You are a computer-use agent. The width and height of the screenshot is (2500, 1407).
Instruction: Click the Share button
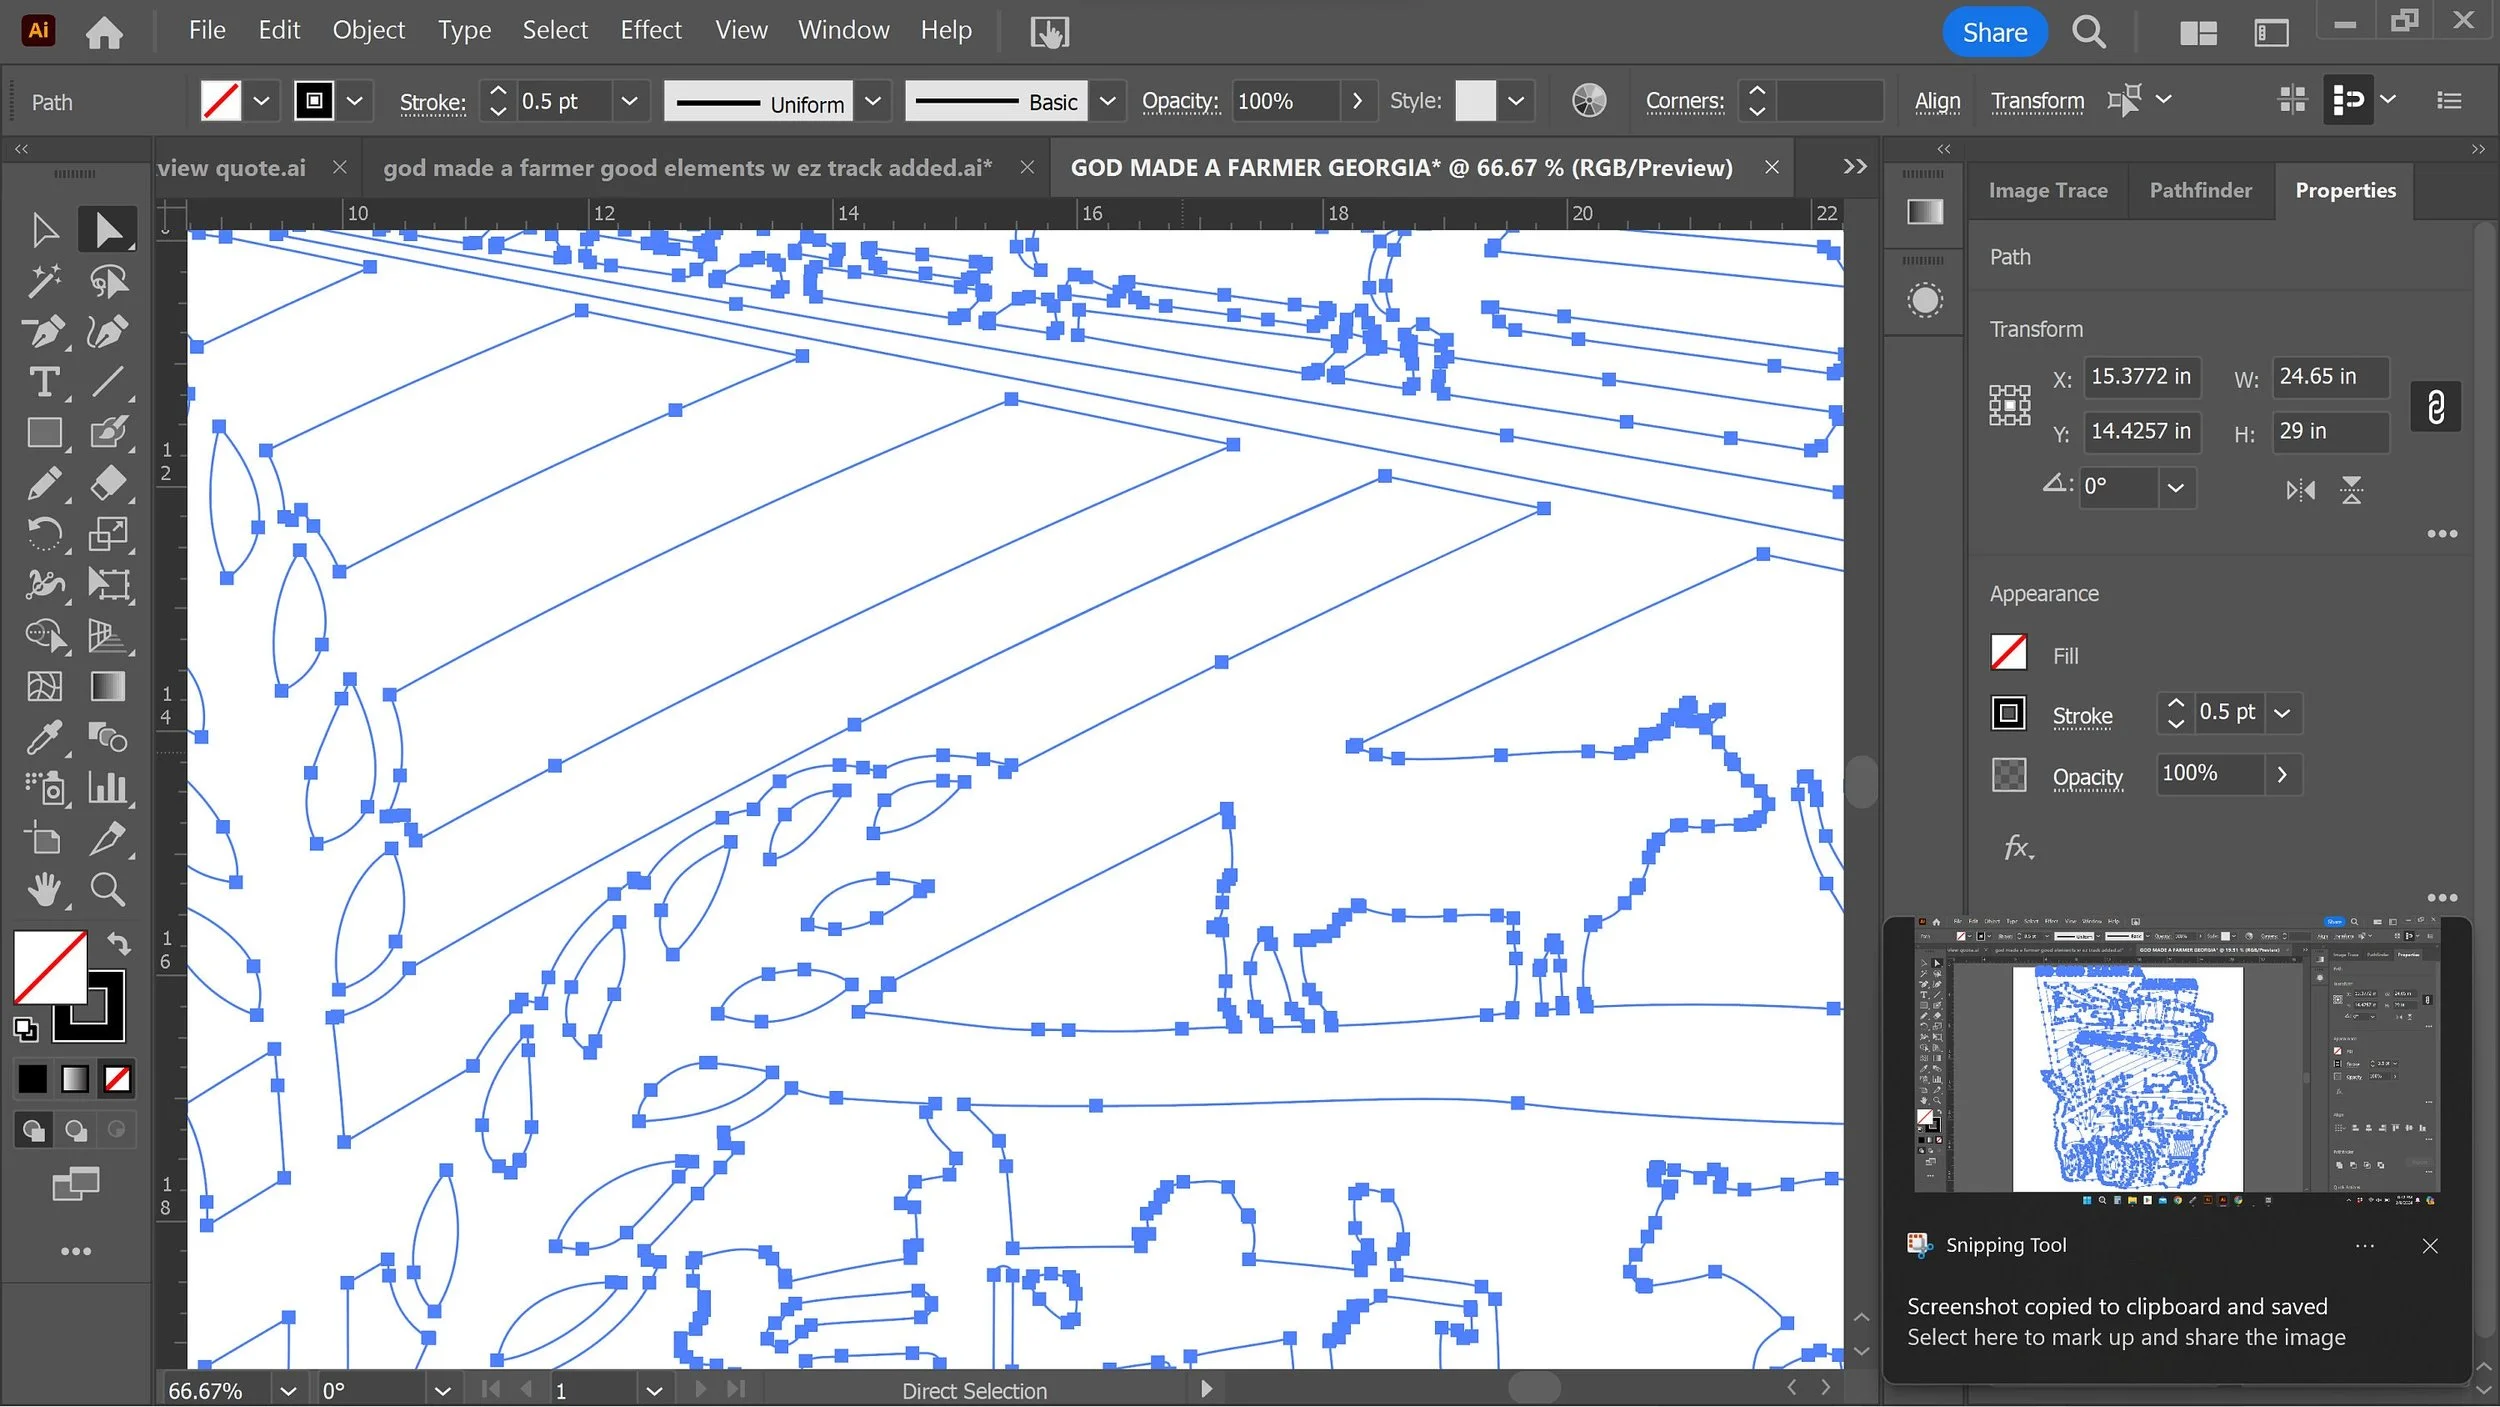point(1994,32)
